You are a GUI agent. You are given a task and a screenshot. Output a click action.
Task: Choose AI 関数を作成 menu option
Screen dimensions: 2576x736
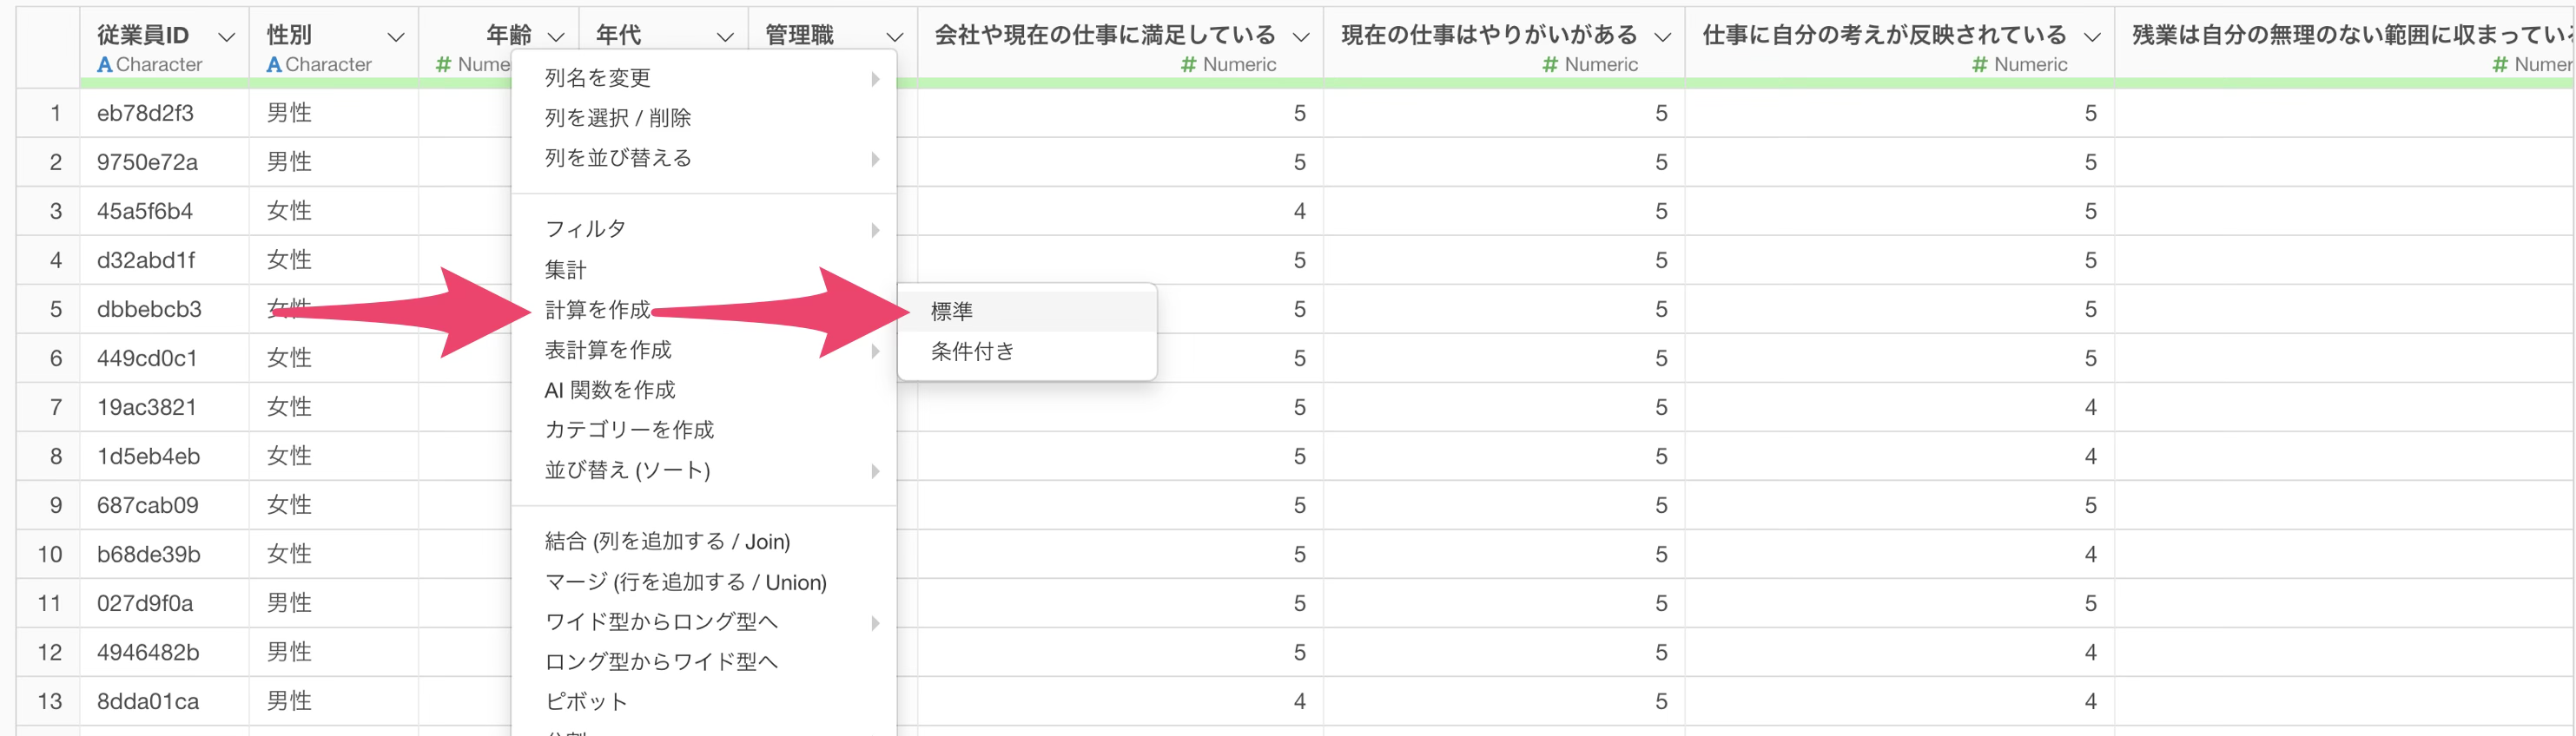coord(609,390)
